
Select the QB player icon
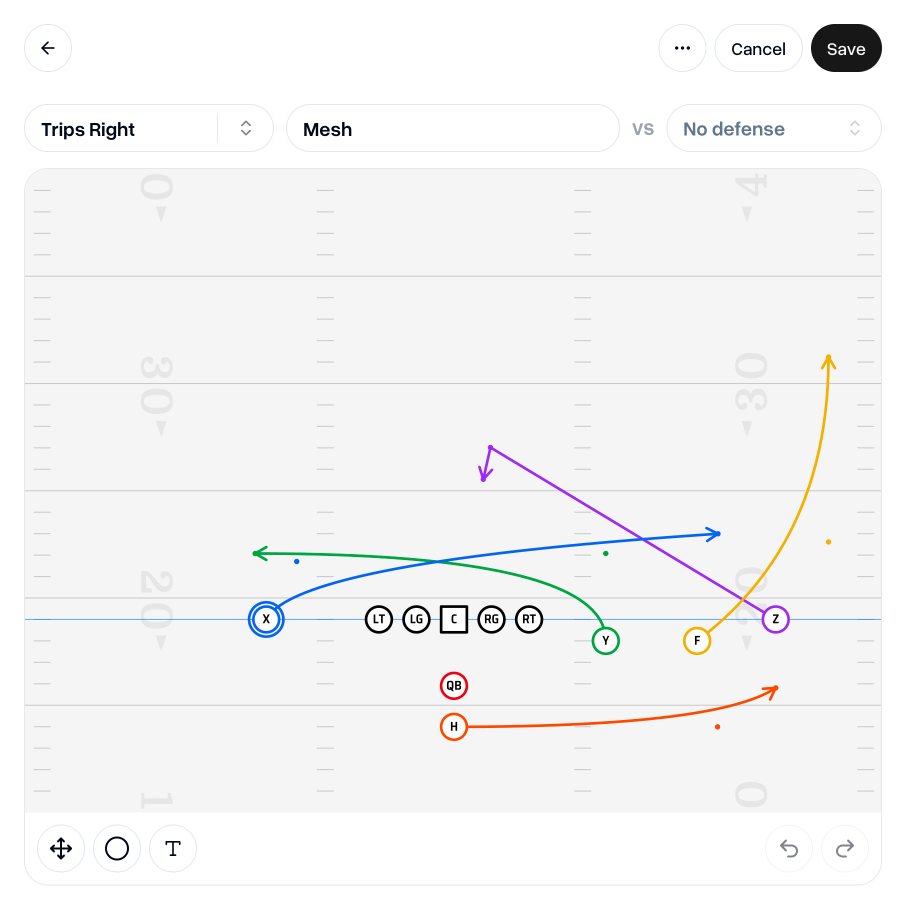[454, 686]
